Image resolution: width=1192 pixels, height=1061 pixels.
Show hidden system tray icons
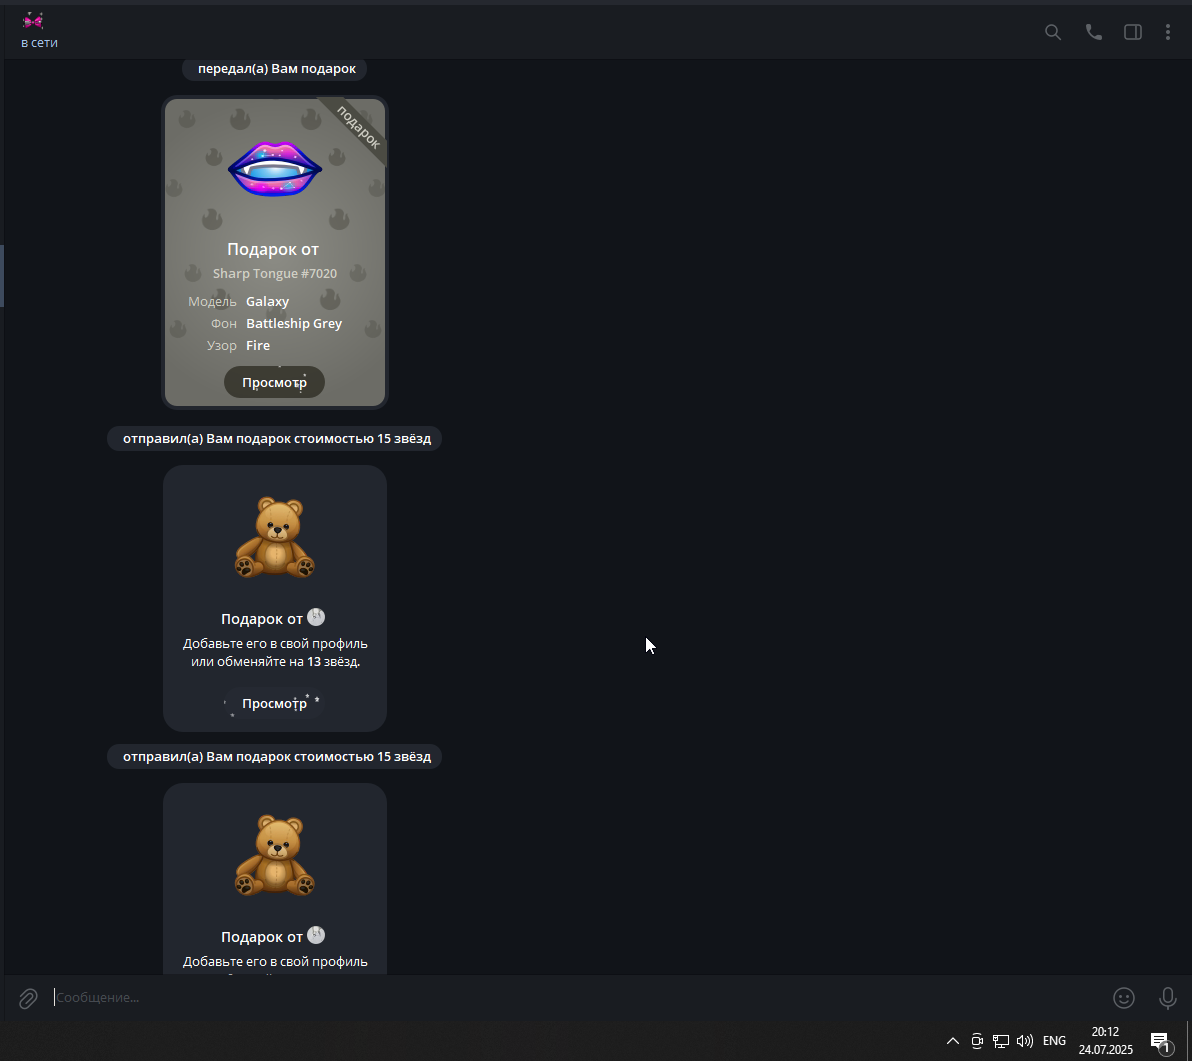(x=953, y=1041)
